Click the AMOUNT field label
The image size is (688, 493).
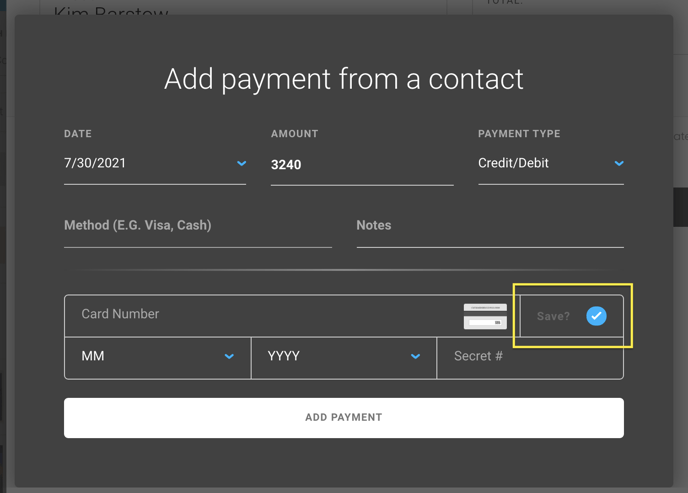tap(294, 134)
